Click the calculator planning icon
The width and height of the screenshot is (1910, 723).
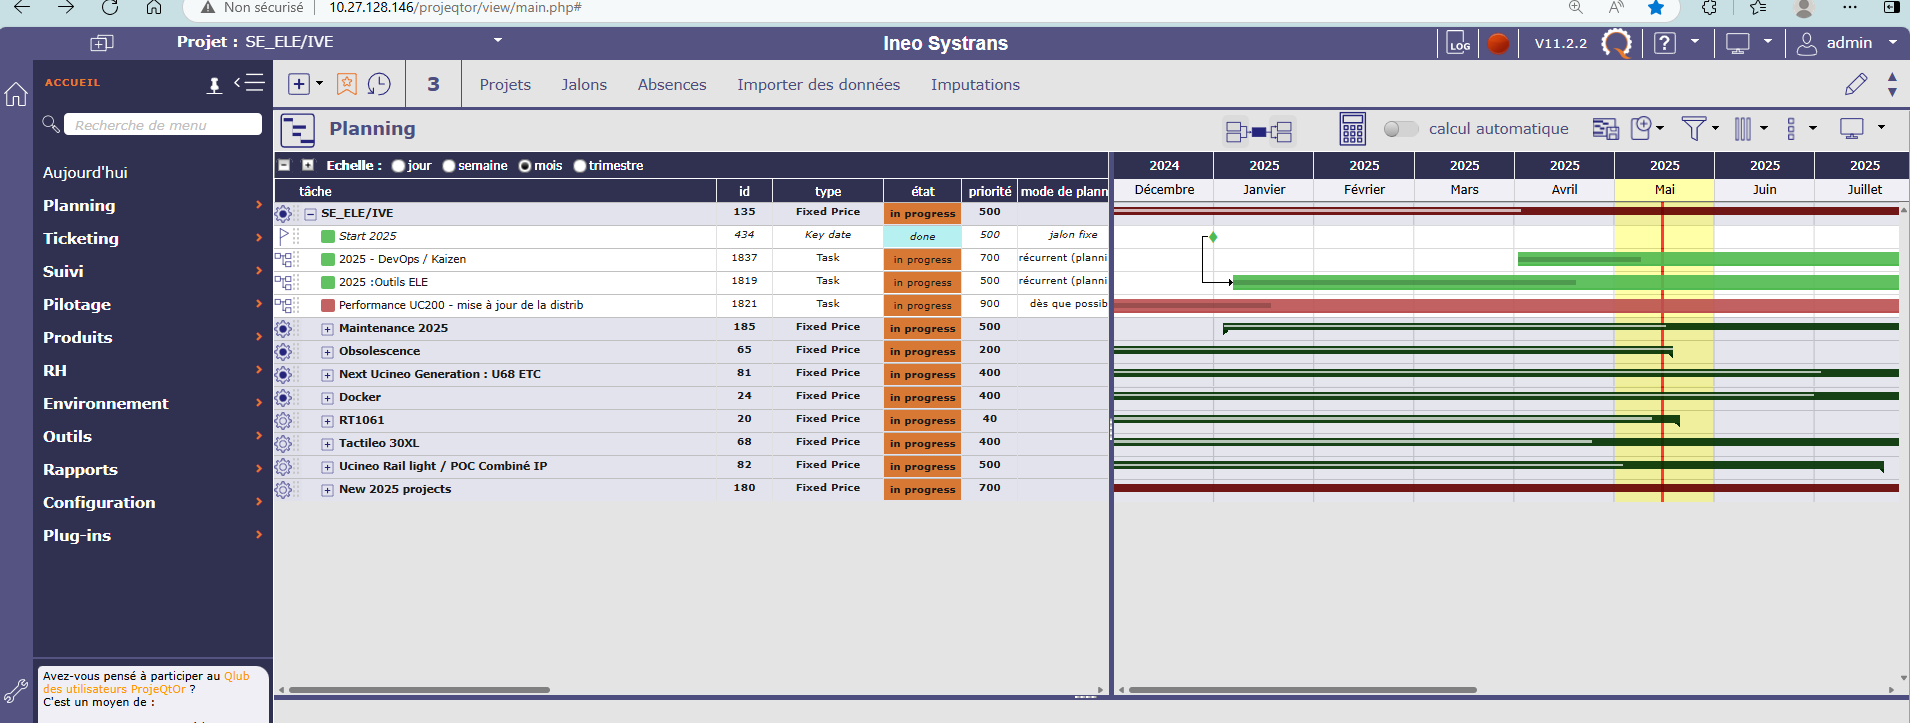1352,129
